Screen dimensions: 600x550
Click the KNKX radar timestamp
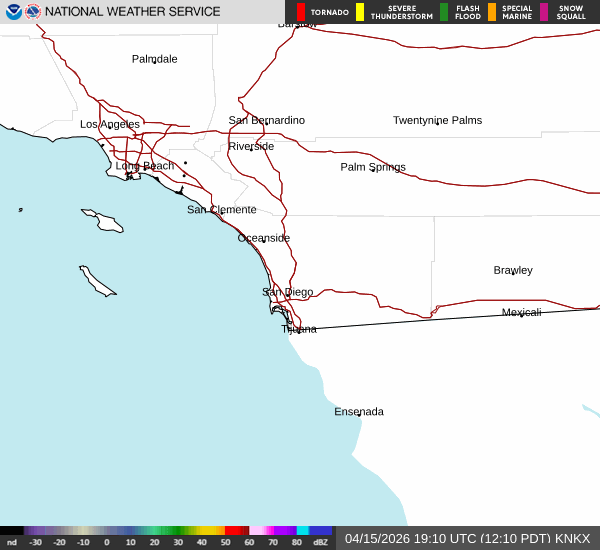(x=467, y=538)
